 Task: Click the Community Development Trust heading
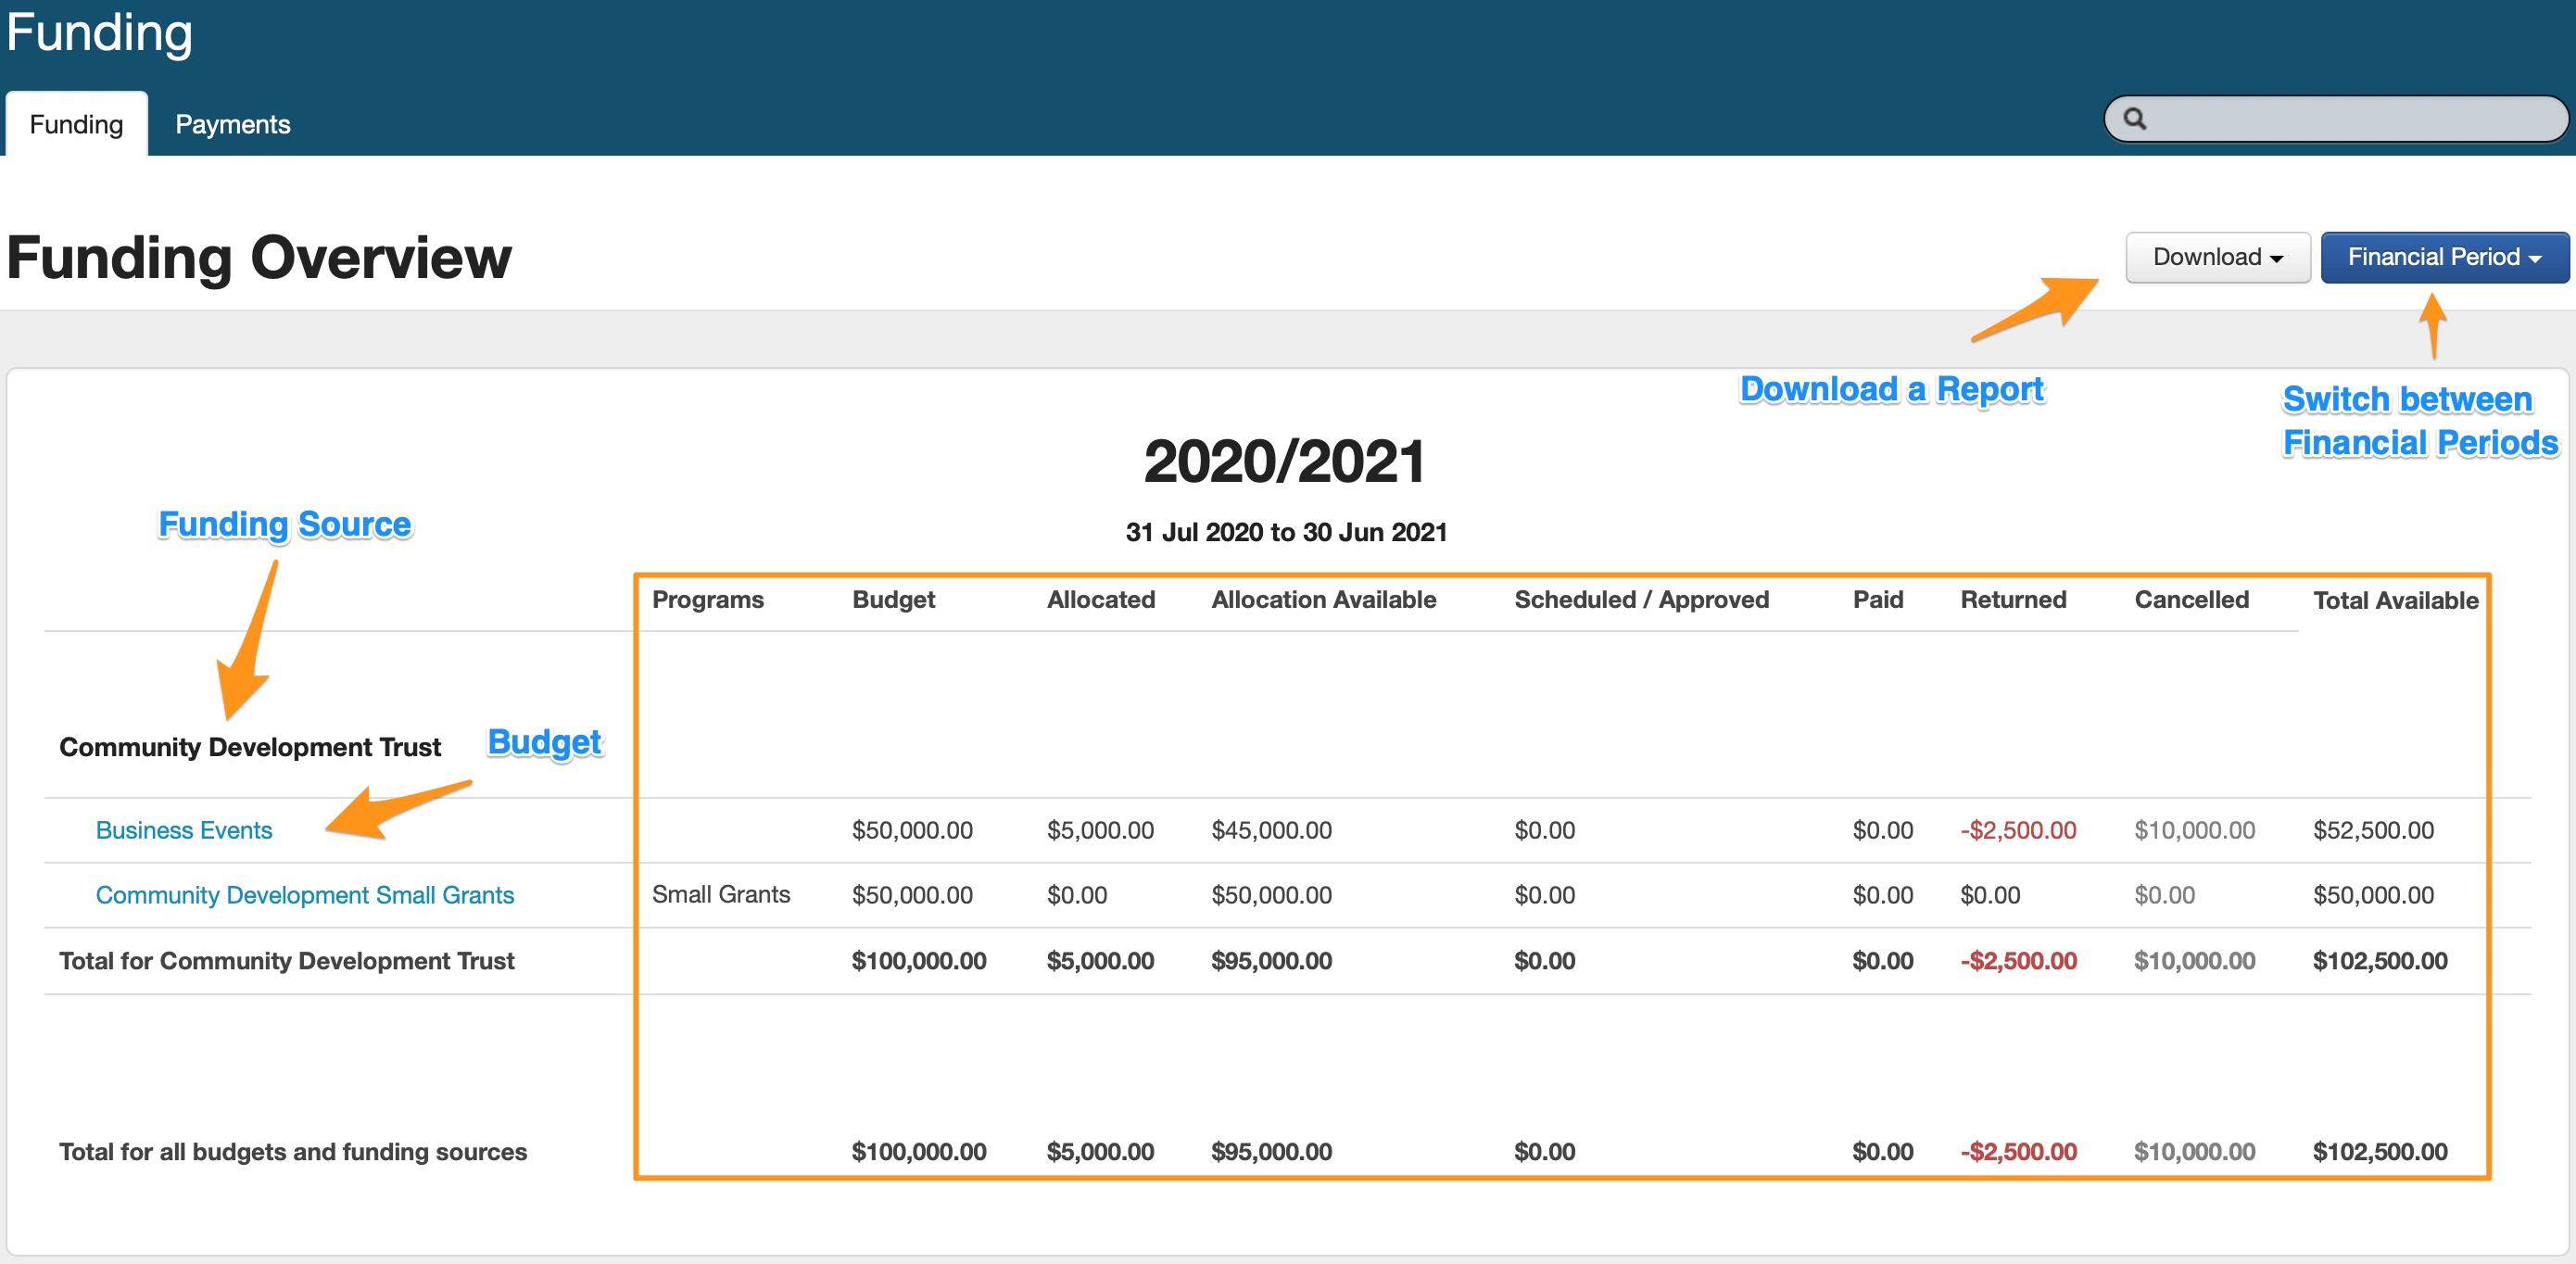click(x=250, y=747)
